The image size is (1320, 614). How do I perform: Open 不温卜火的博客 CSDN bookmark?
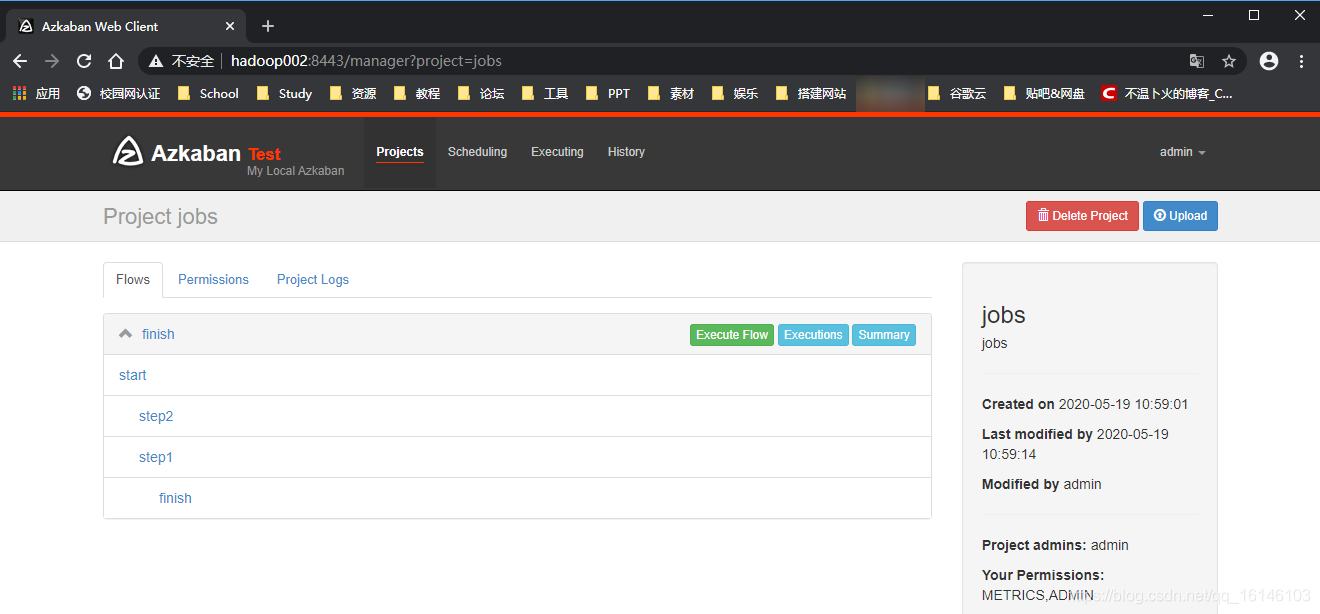click(x=1167, y=93)
